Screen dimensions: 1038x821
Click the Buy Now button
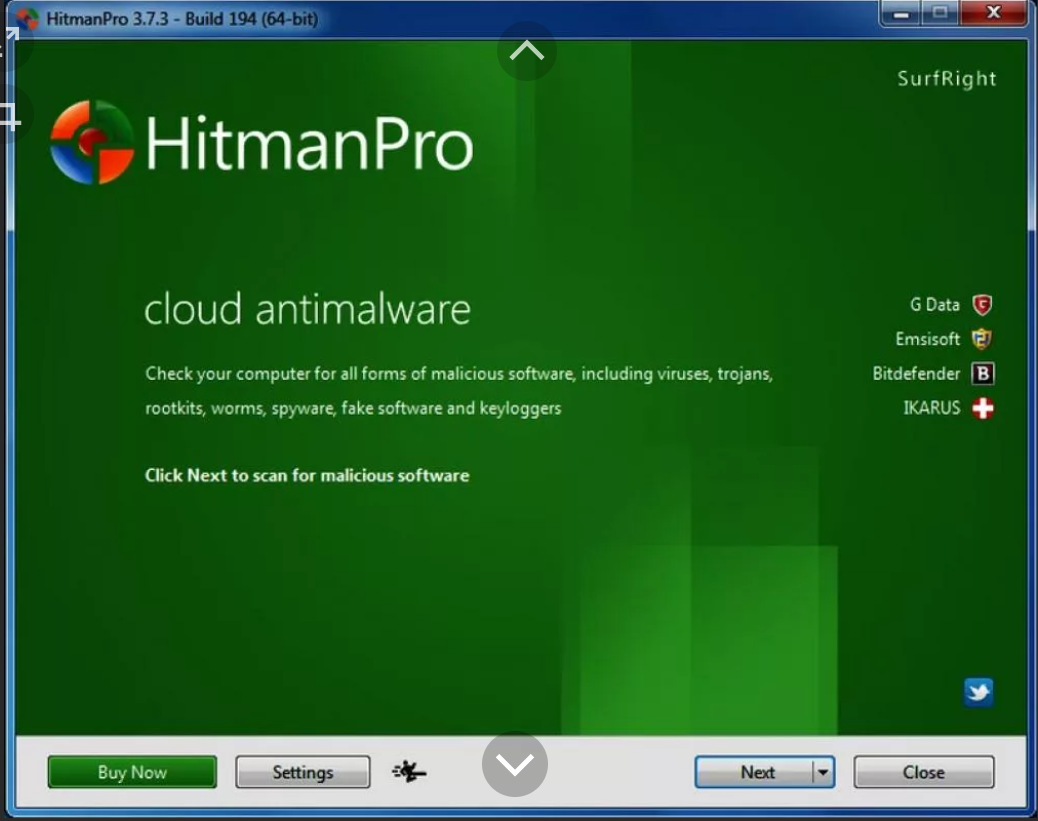[x=132, y=772]
